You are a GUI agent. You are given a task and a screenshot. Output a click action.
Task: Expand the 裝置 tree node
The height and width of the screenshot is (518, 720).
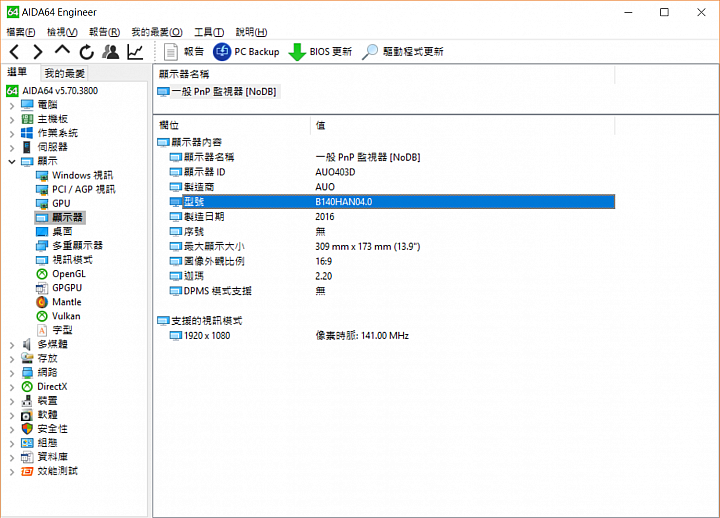coord(12,401)
